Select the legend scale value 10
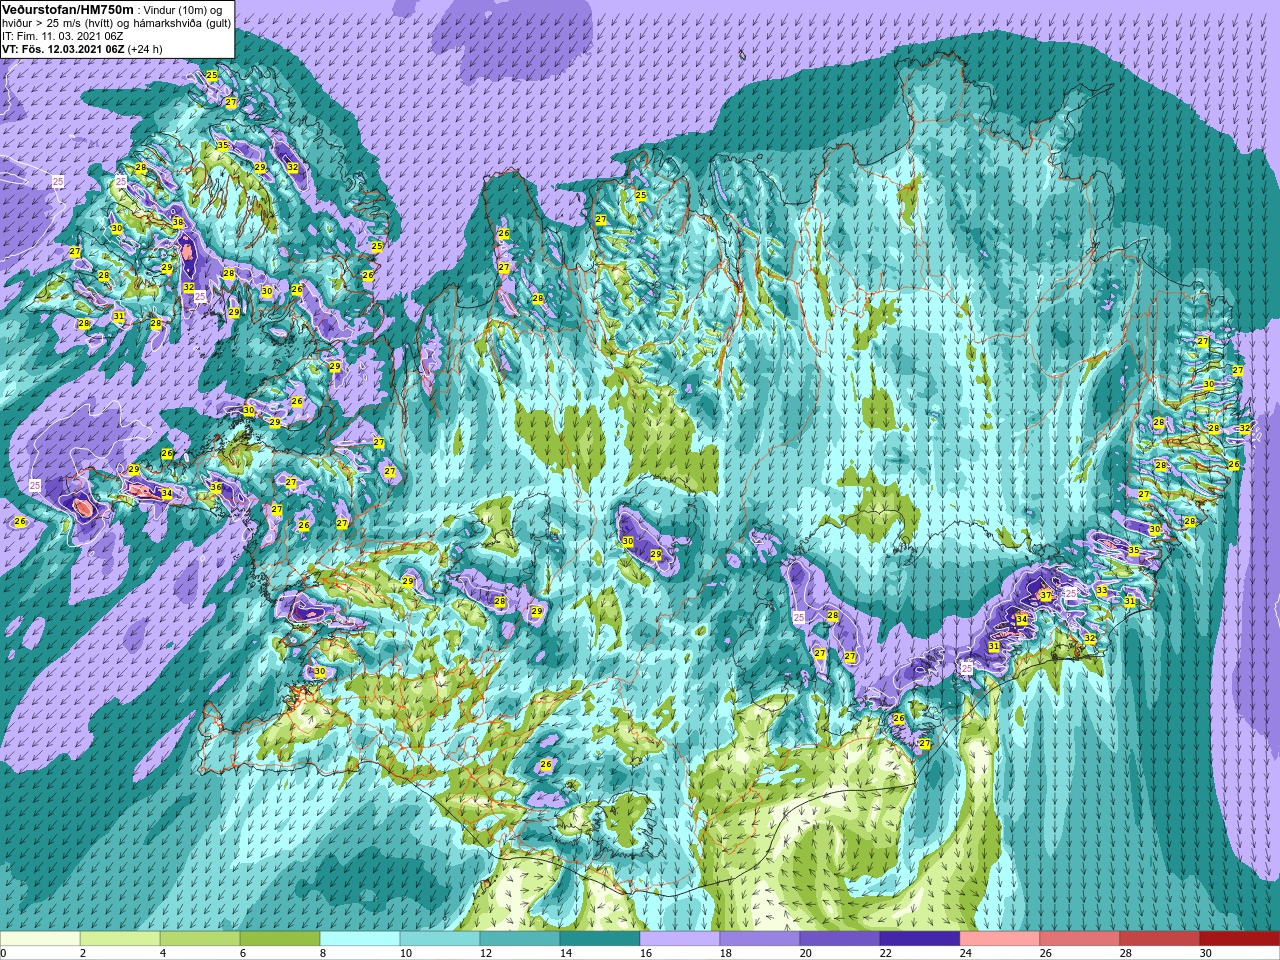 coord(406,953)
